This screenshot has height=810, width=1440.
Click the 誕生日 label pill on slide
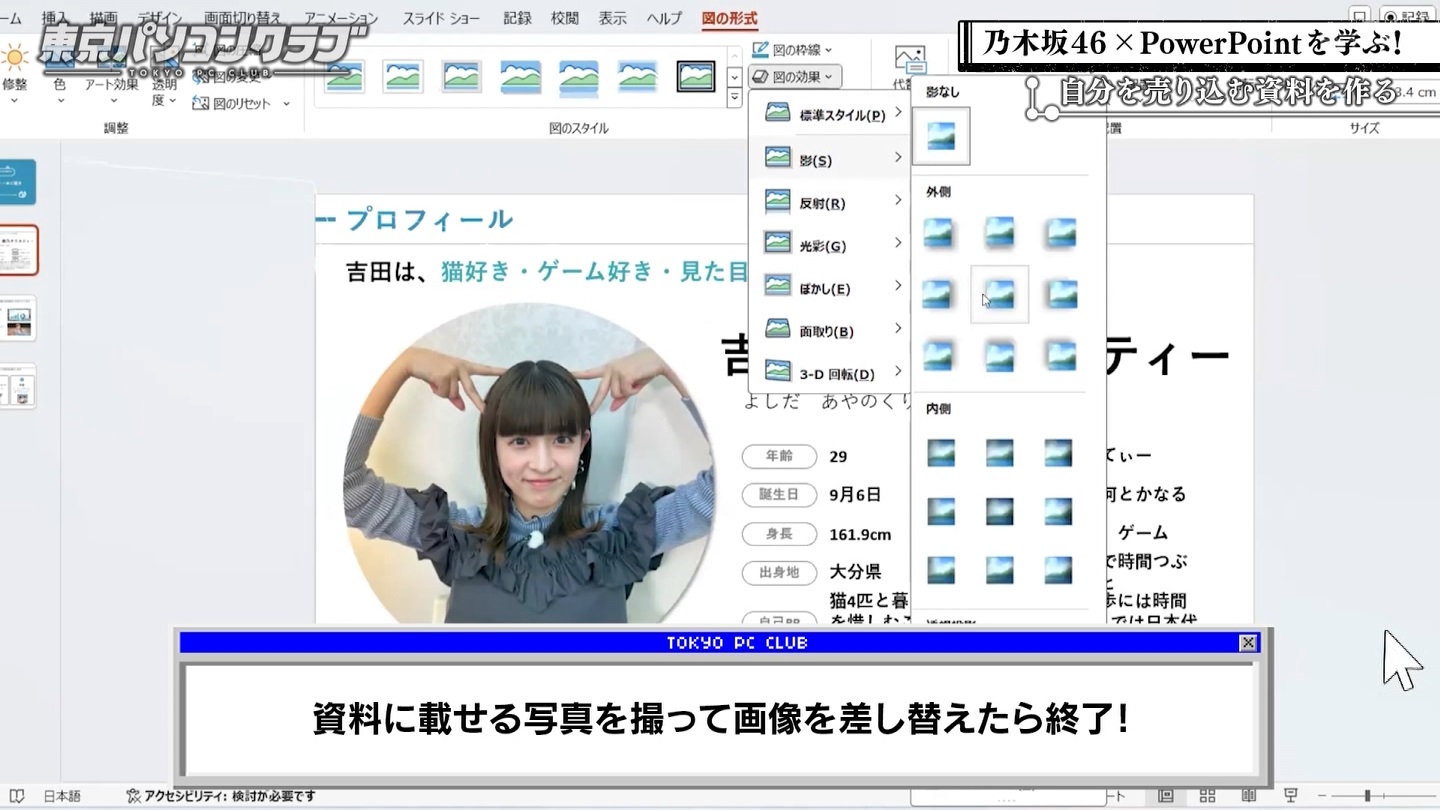tap(779, 494)
